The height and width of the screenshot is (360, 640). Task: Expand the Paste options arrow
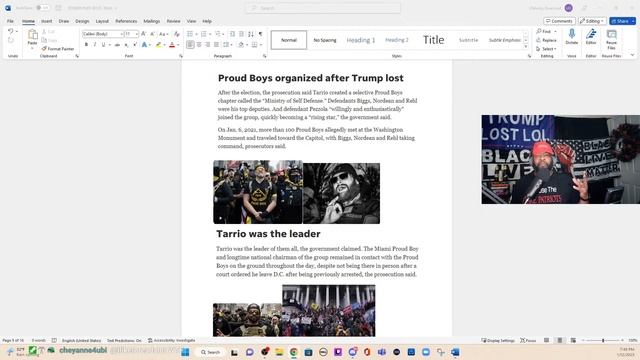coord(33,48)
